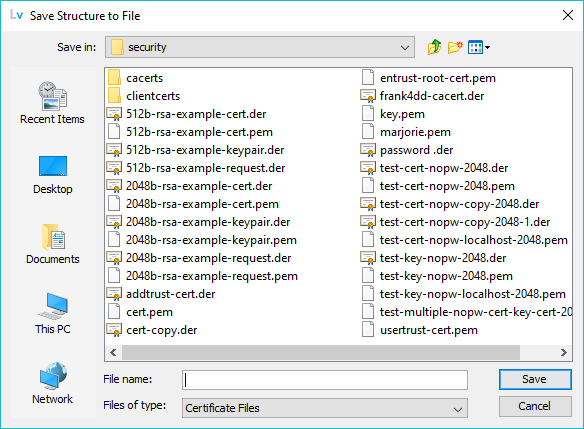This screenshot has width=584, height=429.
Task: Select test-cert-nopw-2048.der file name
Action: 444,168
